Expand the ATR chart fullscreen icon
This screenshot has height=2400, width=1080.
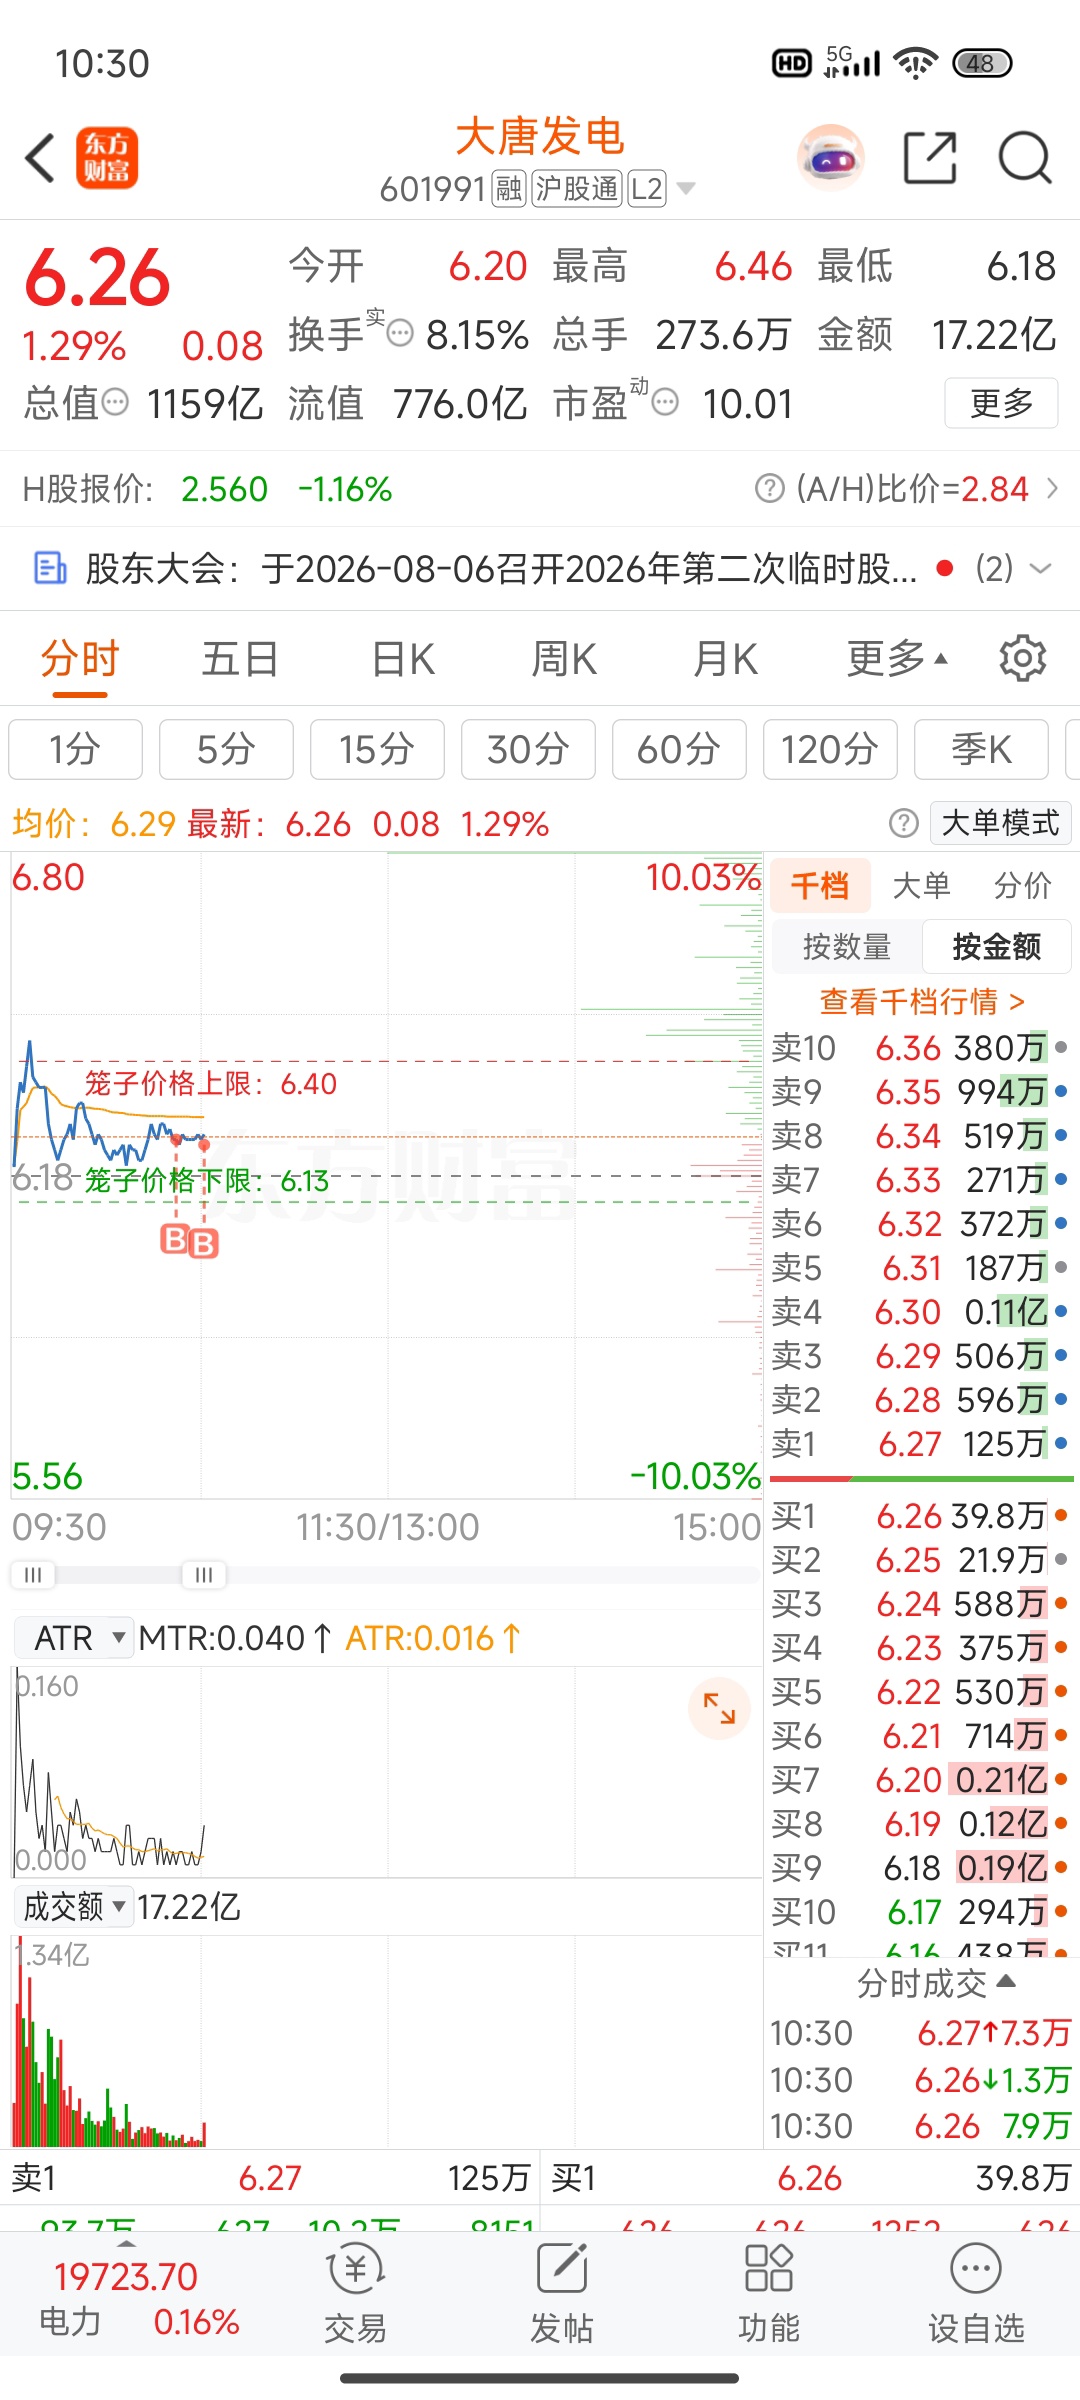coord(719,1708)
